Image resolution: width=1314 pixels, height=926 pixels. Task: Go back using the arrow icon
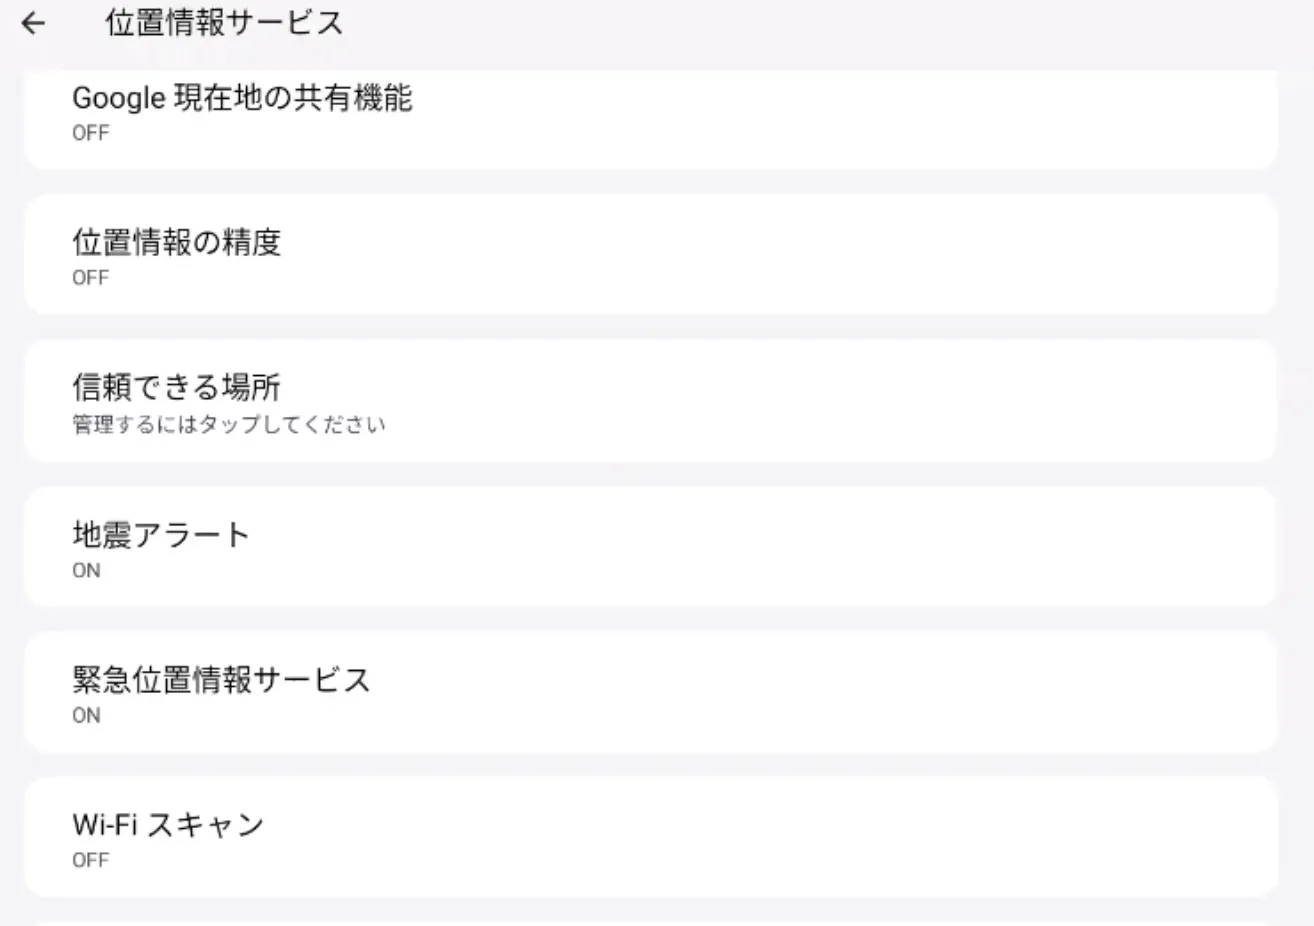[33, 23]
